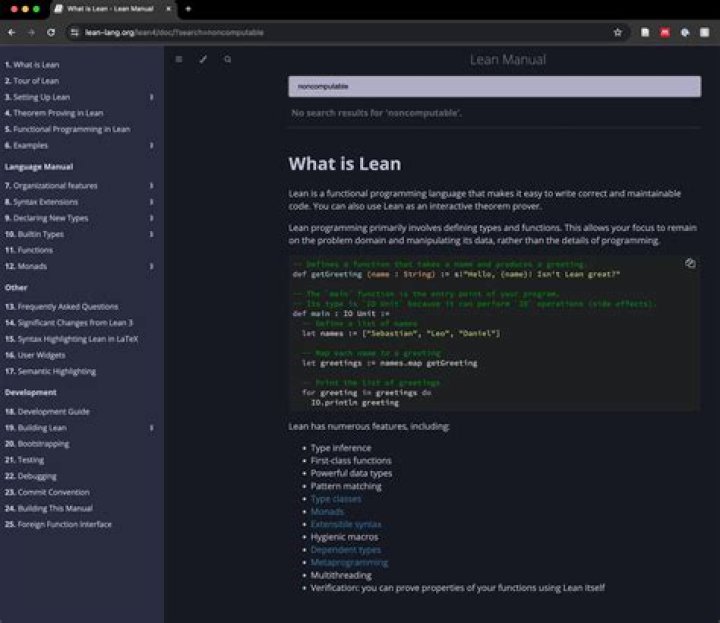The height and width of the screenshot is (623, 720).
Task: Select the What is Lean browser tab
Action: point(110,9)
